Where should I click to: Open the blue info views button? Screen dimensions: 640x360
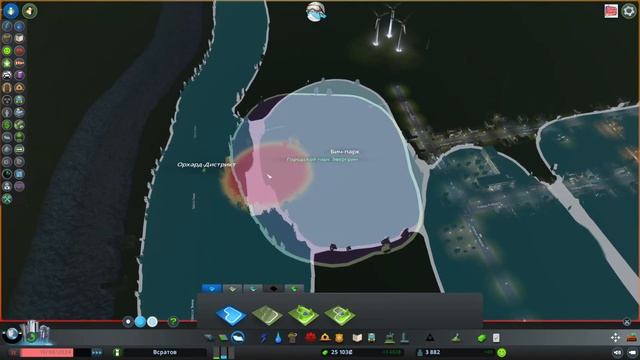coord(11,11)
